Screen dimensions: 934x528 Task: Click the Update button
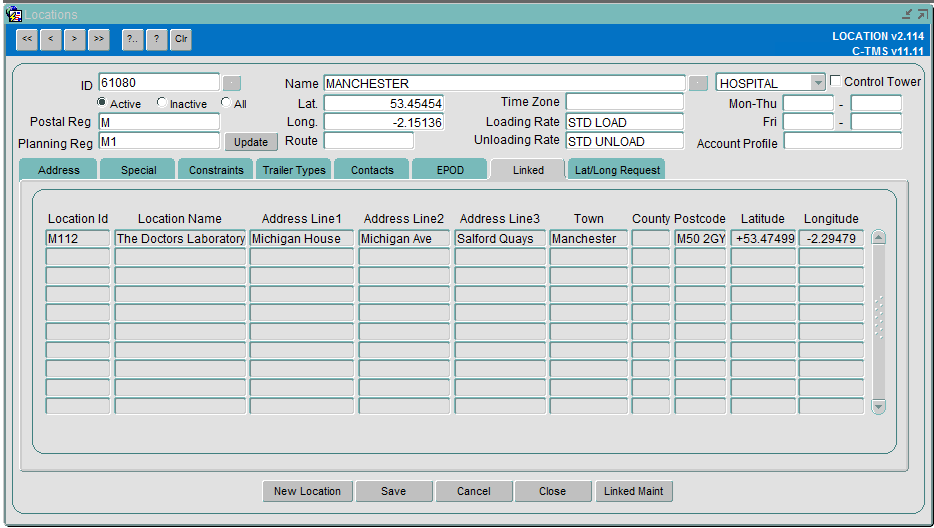pyautogui.click(x=251, y=142)
